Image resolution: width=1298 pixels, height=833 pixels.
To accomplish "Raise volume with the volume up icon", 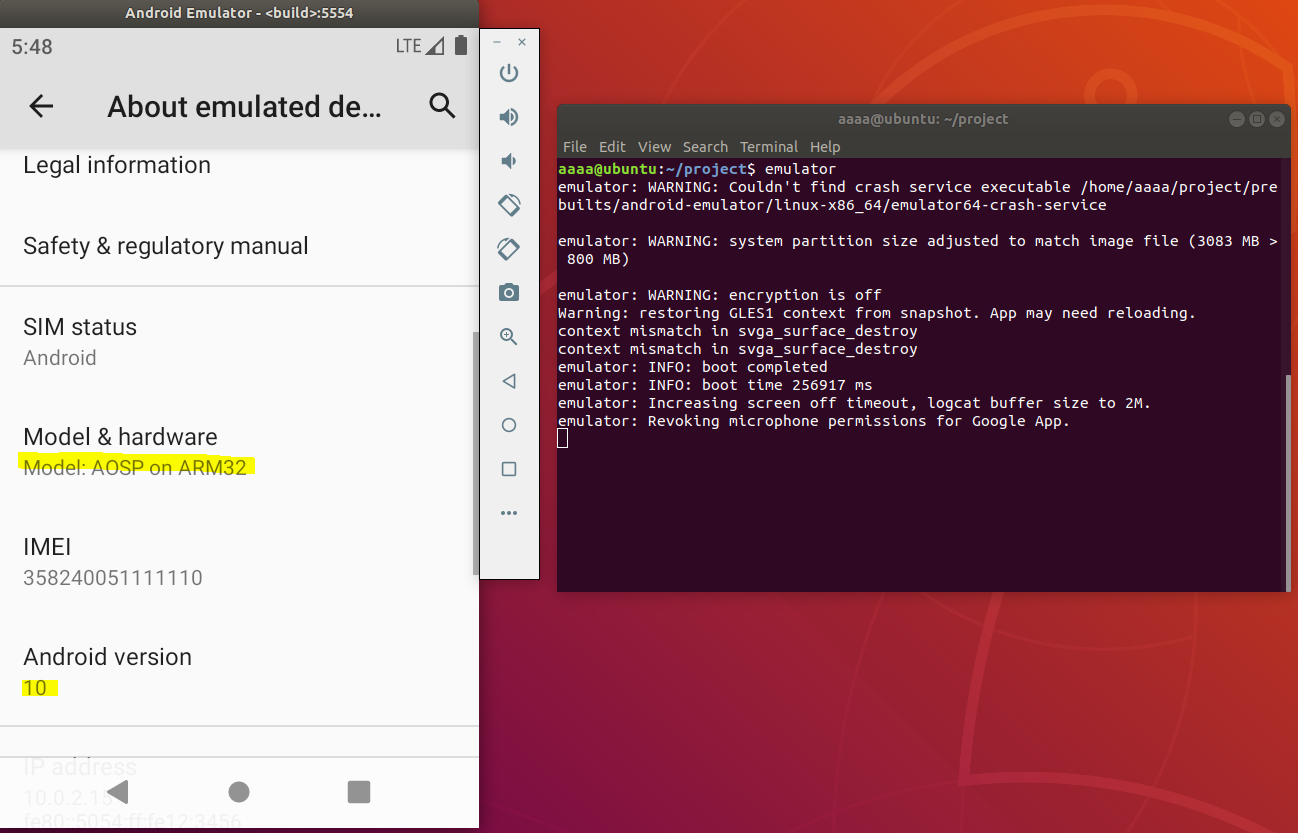I will [509, 117].
